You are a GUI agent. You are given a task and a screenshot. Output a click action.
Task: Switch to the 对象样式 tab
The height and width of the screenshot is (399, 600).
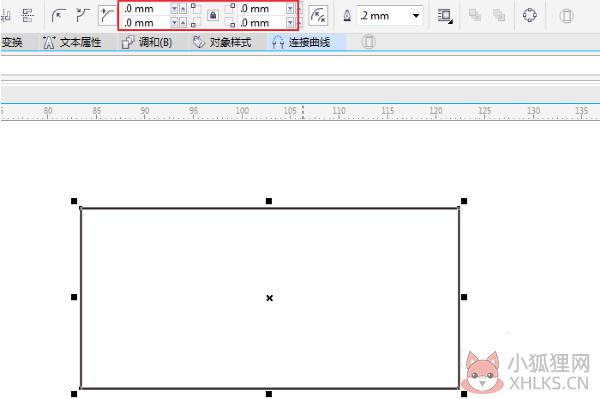pyautogui.click(x=222, y=42)
